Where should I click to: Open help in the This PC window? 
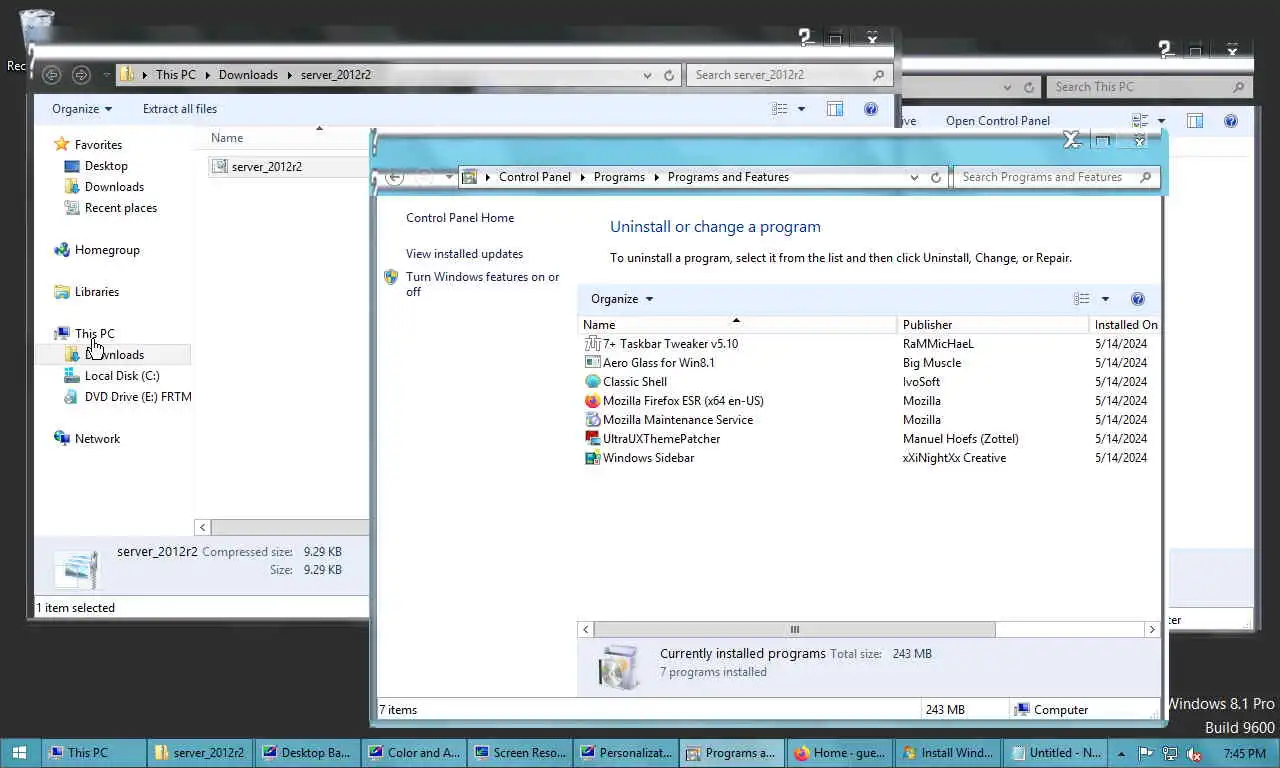[x=1231, y=121]
